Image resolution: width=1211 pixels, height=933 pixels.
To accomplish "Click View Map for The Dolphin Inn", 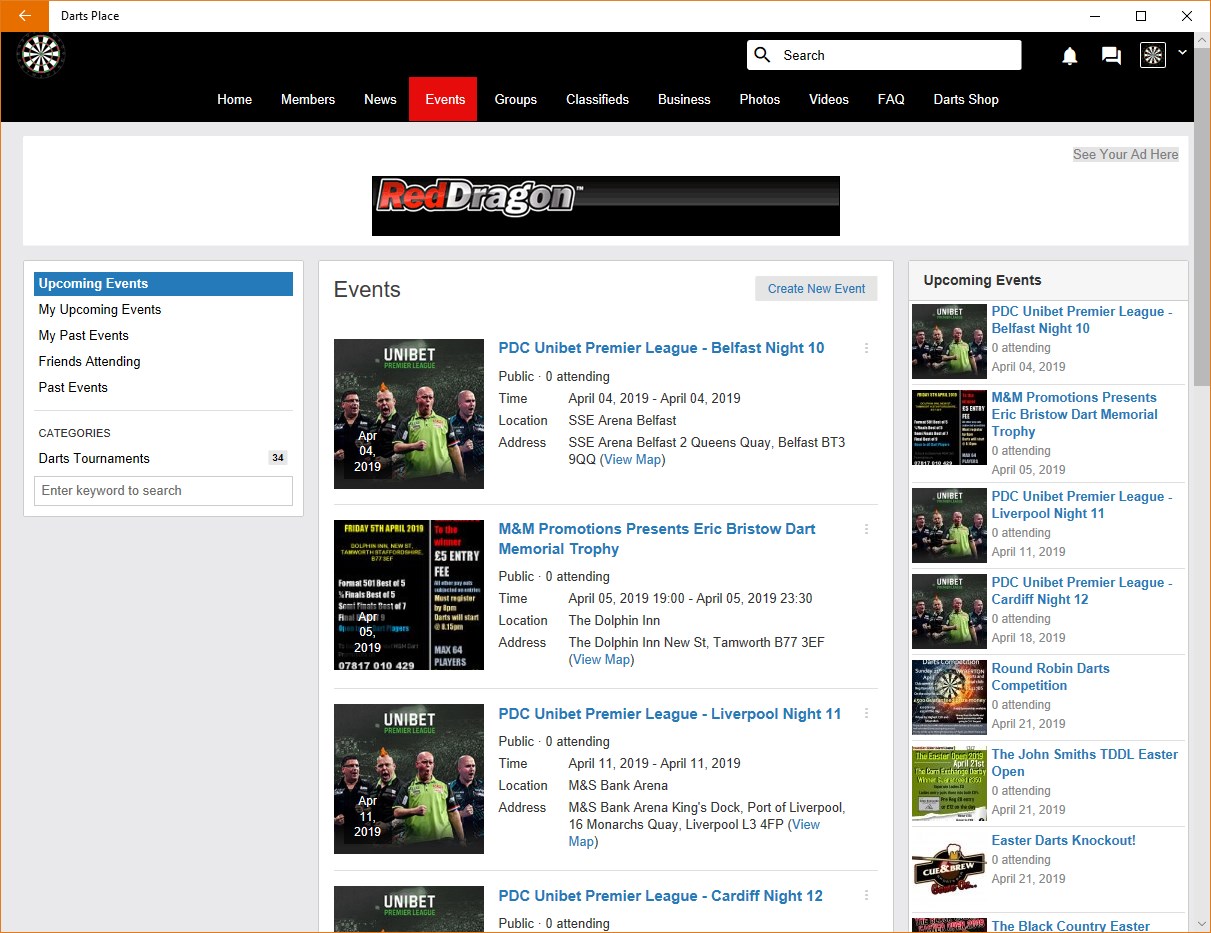I will [x=602, y=660].
